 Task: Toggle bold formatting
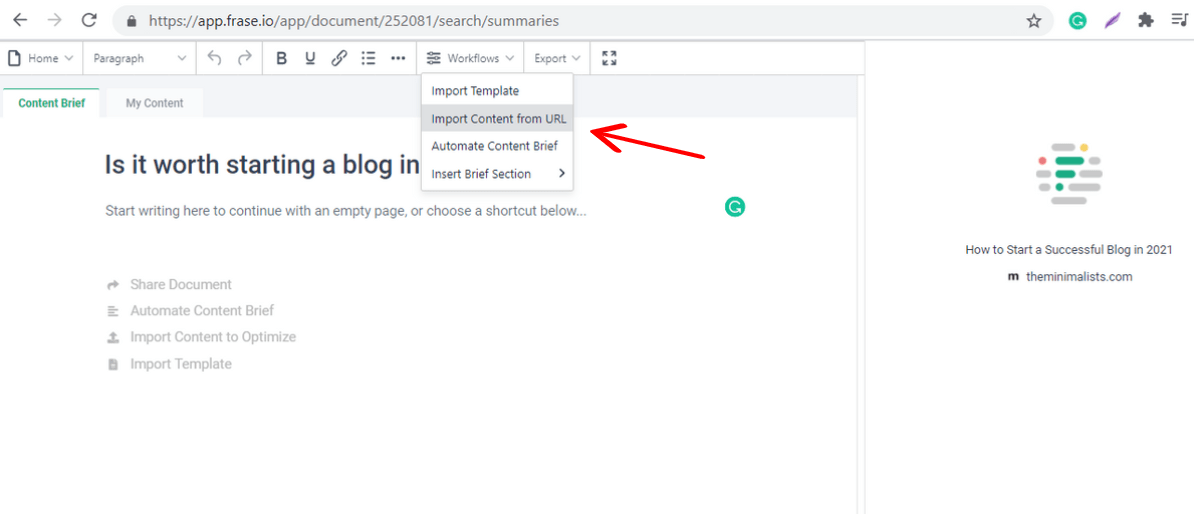coord(281,58)
